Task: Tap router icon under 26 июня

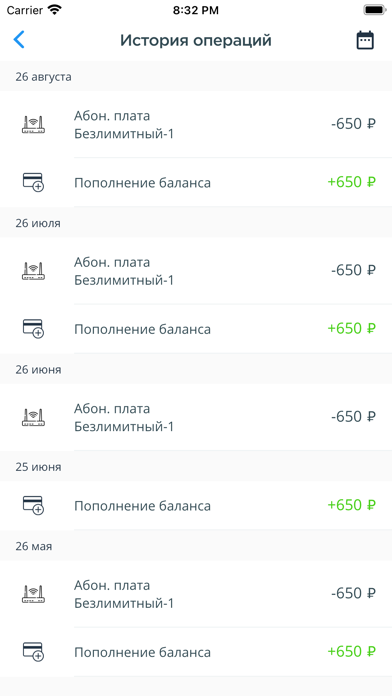Action: (x=34, y=417)
